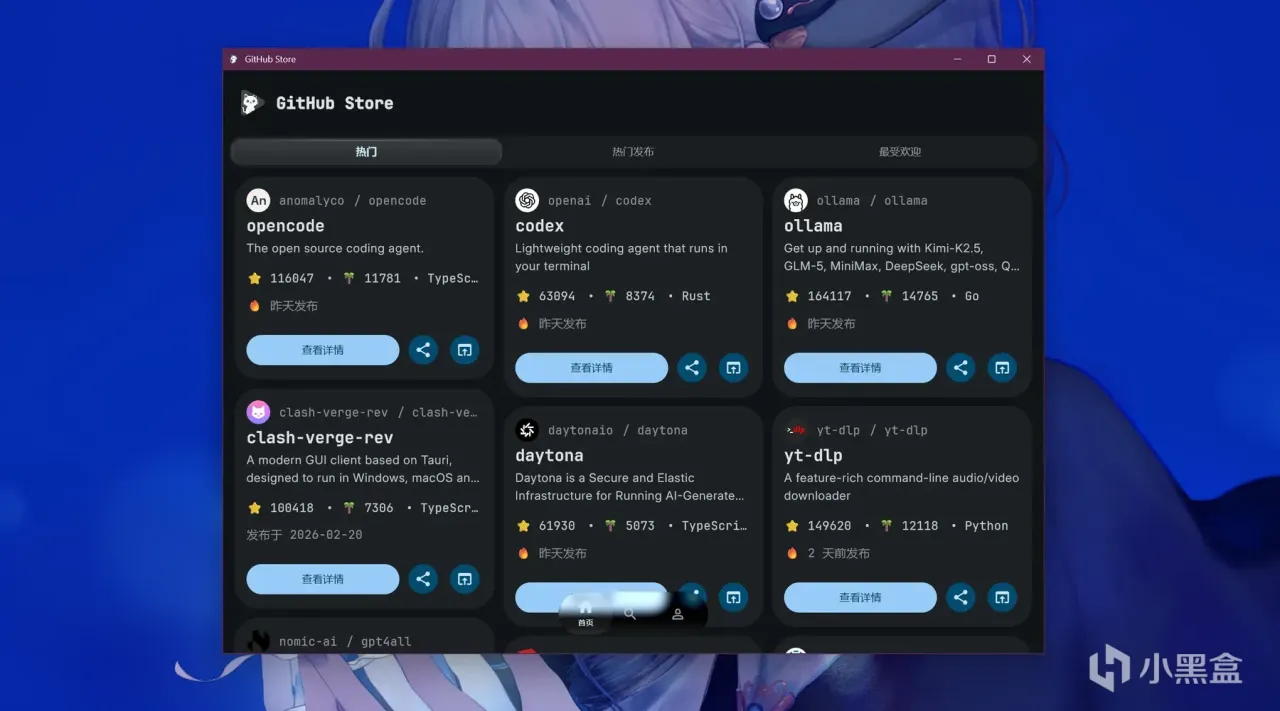Click the daytonaio avatar icon
This screenshot has width=1280, height=711.
point(527,430)
